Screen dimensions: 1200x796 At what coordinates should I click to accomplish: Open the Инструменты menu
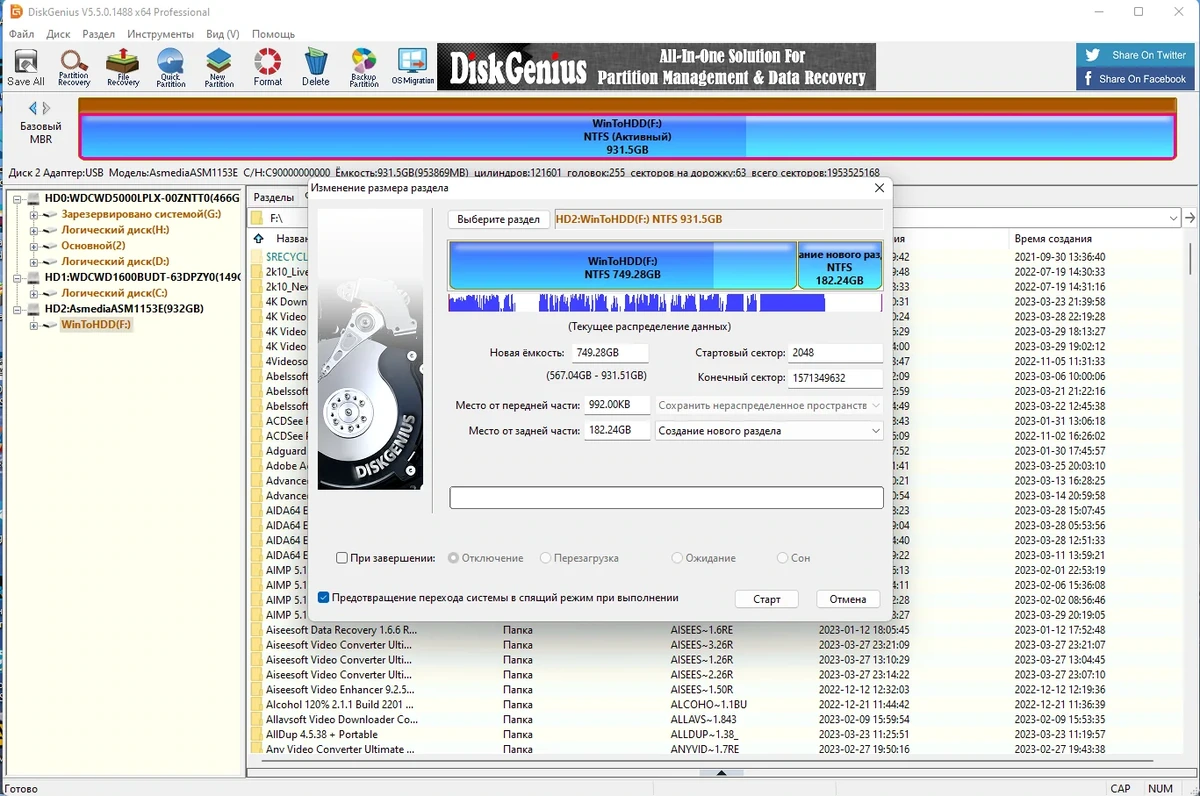[160, 34]
